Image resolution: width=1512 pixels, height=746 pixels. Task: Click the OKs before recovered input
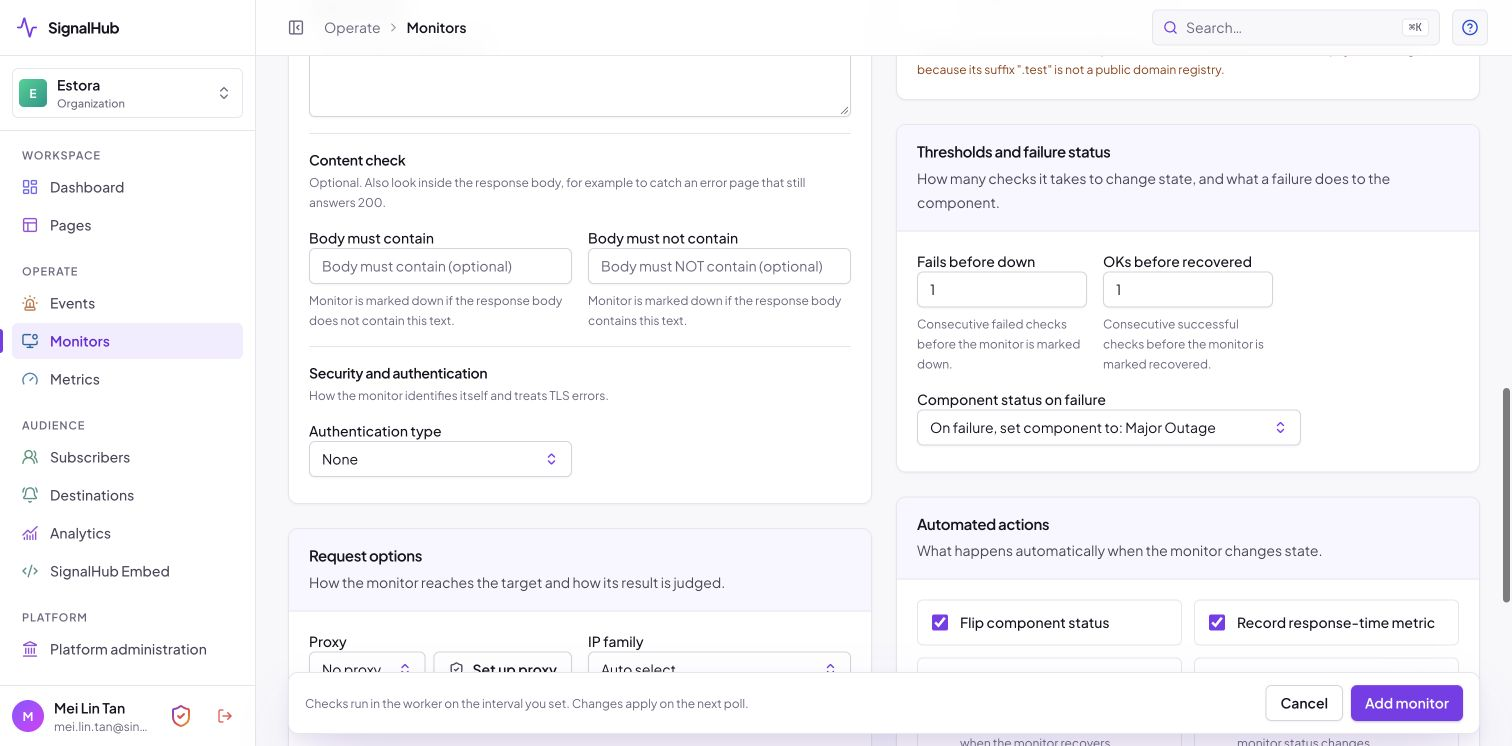click(x=1188, y=289)
